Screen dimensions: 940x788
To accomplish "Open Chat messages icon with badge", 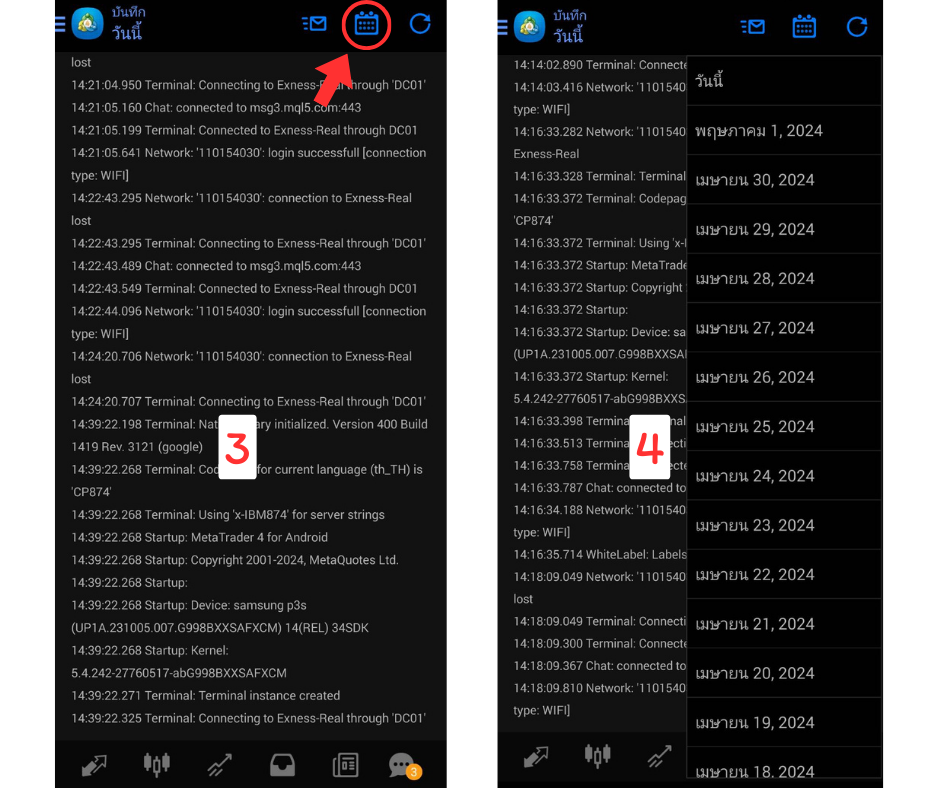I will [x=404, y=766].
